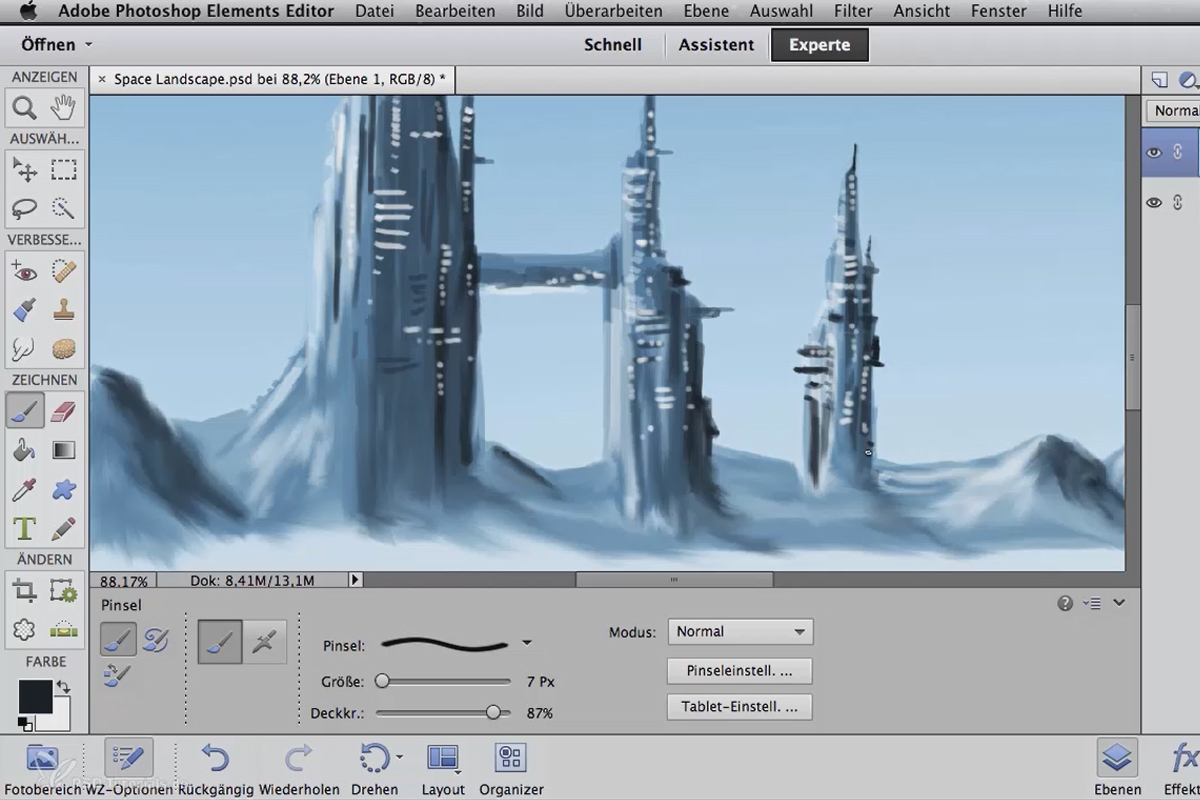This screenshot has width=1200, height=800.
Task: Open the Pinsel brush preset picker arrow
Action: pyautogui.click(x=527, y=643)
